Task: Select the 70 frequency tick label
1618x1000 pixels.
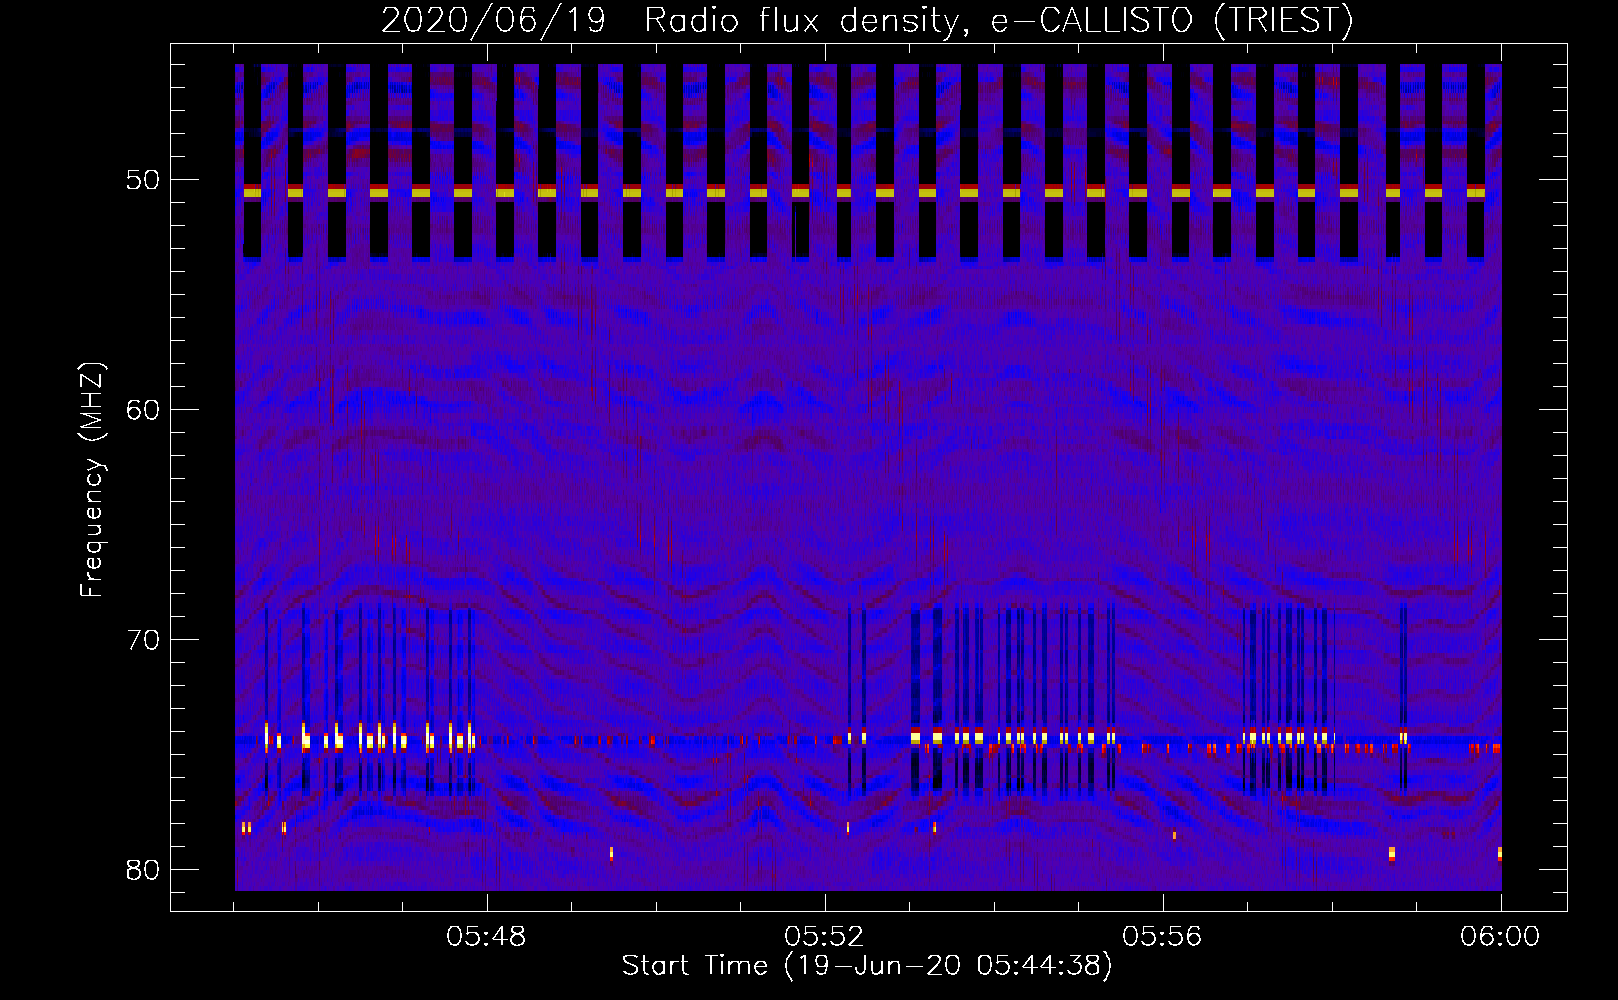Action: [x=144, y=640]
